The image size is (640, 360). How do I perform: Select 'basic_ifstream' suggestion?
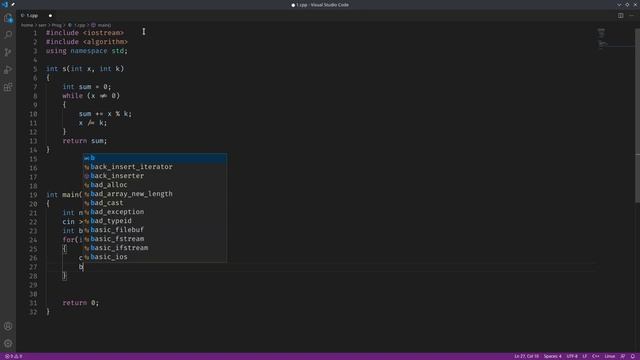[x=155, y=248]
